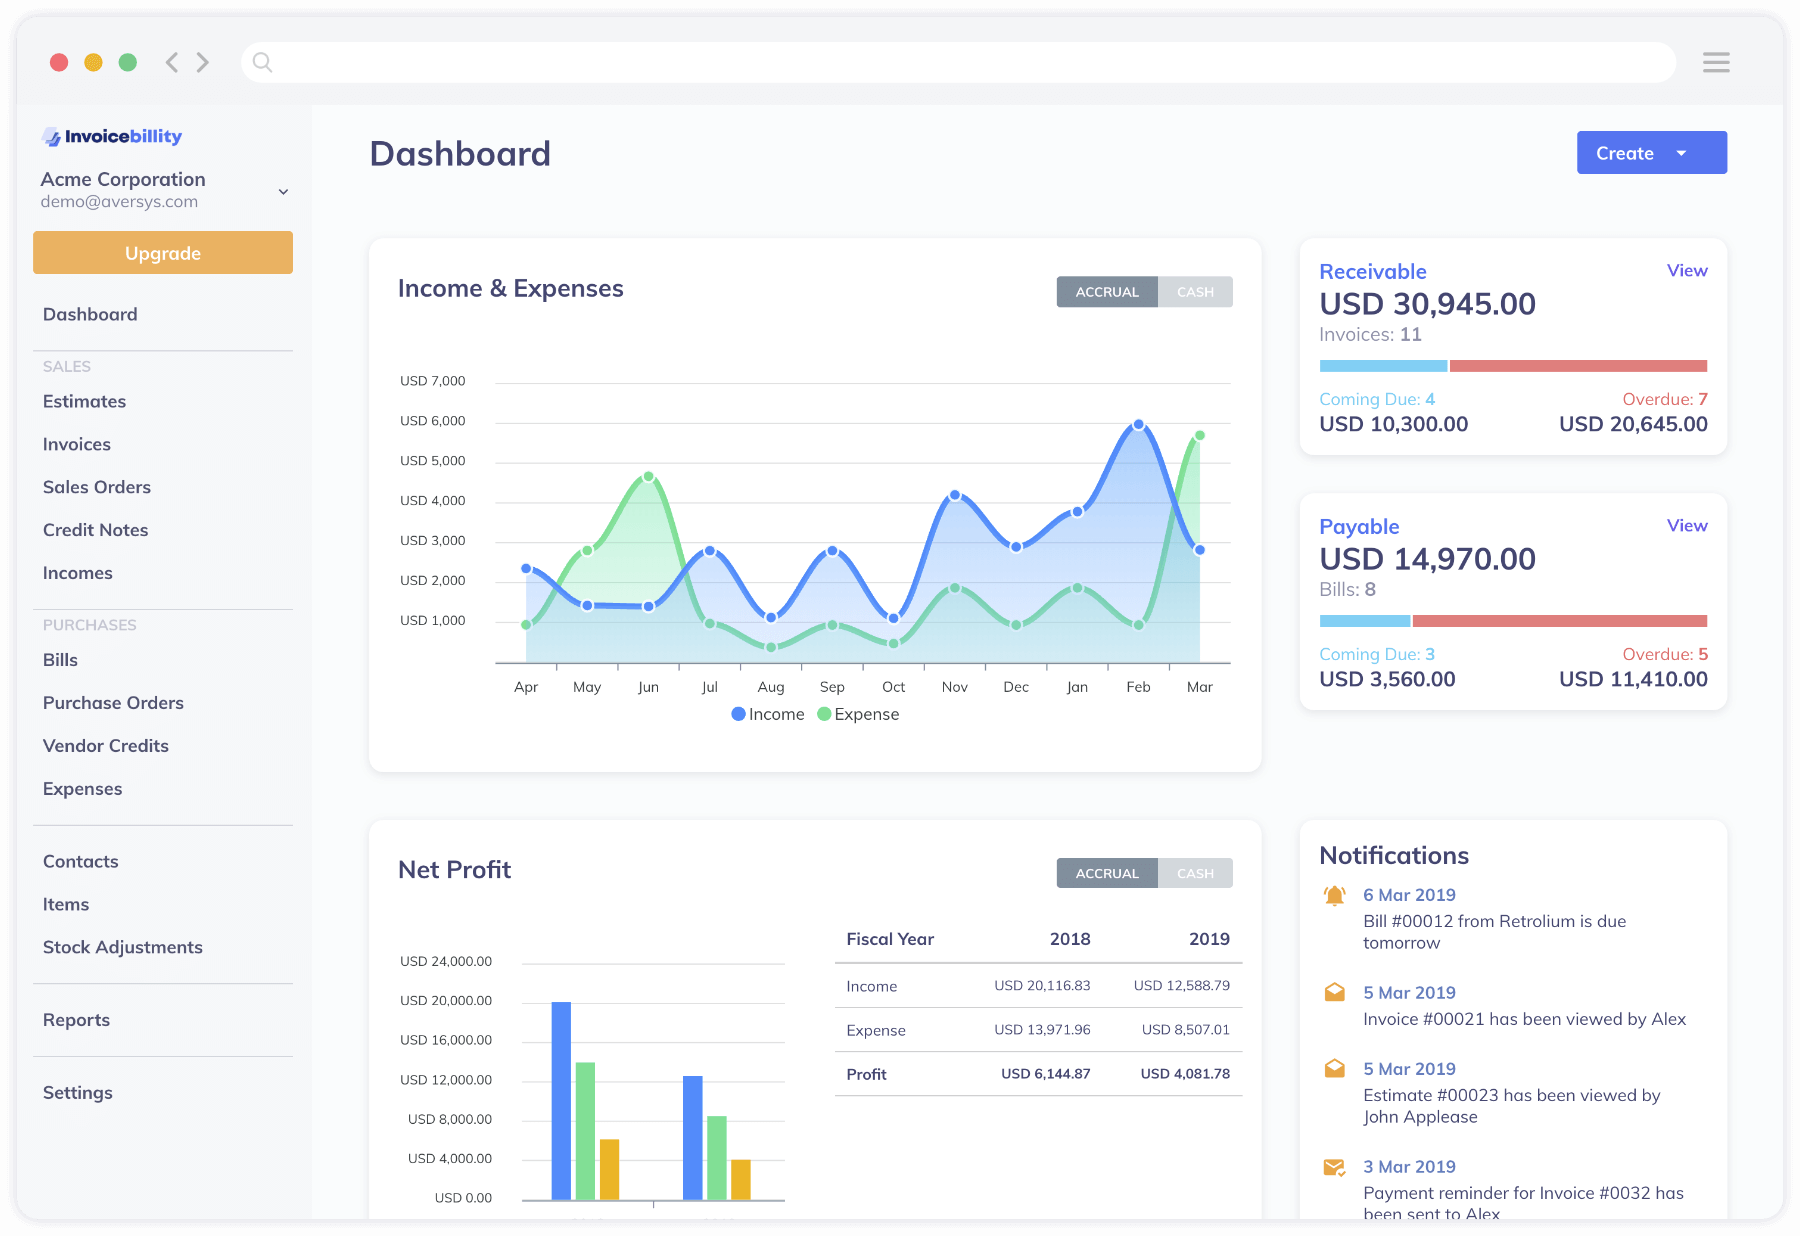Image resolution: width=1800 pixels, height=1236 pixels.
Task: Toggle the Income series in the chart legend
Action: 768,714
